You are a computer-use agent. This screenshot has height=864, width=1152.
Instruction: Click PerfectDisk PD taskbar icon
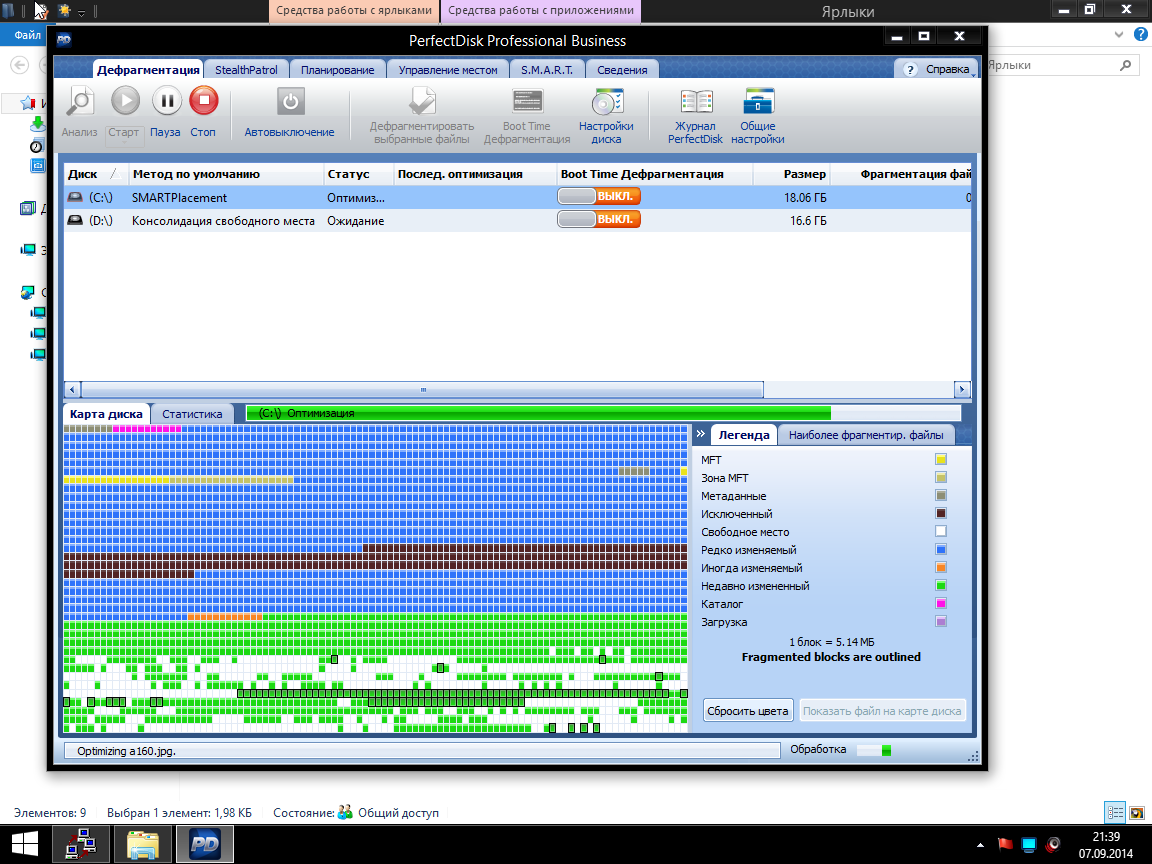pyautogui.click(x=205, y=844)
